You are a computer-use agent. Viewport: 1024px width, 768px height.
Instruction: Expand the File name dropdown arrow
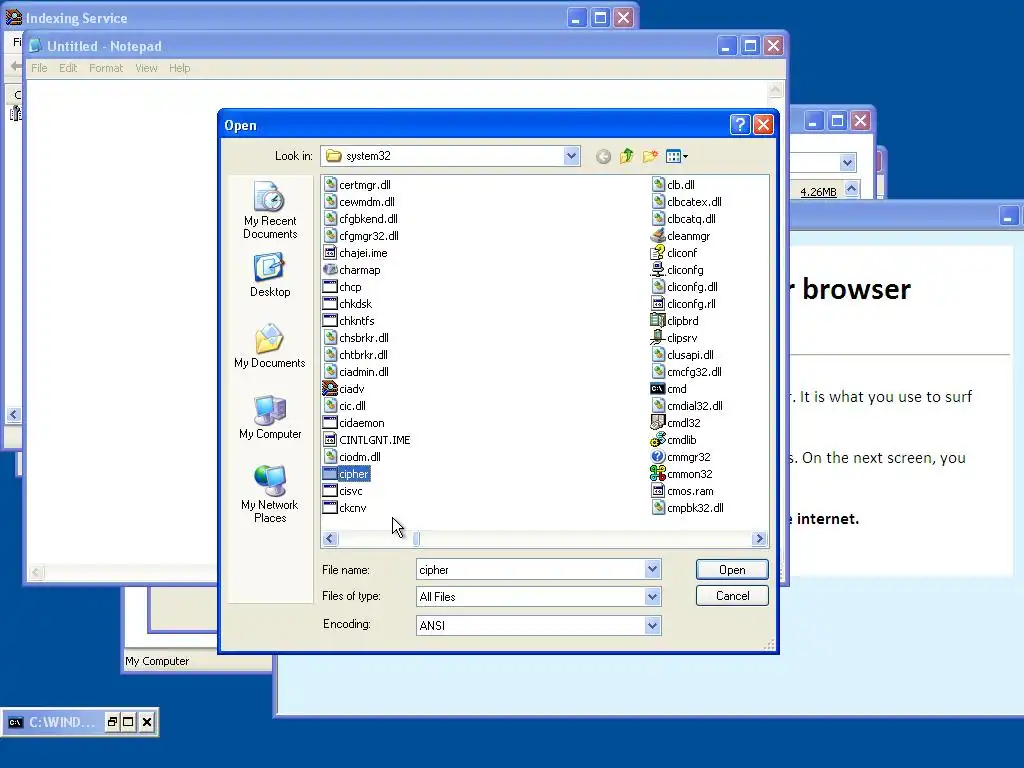(x=652, y=569)
